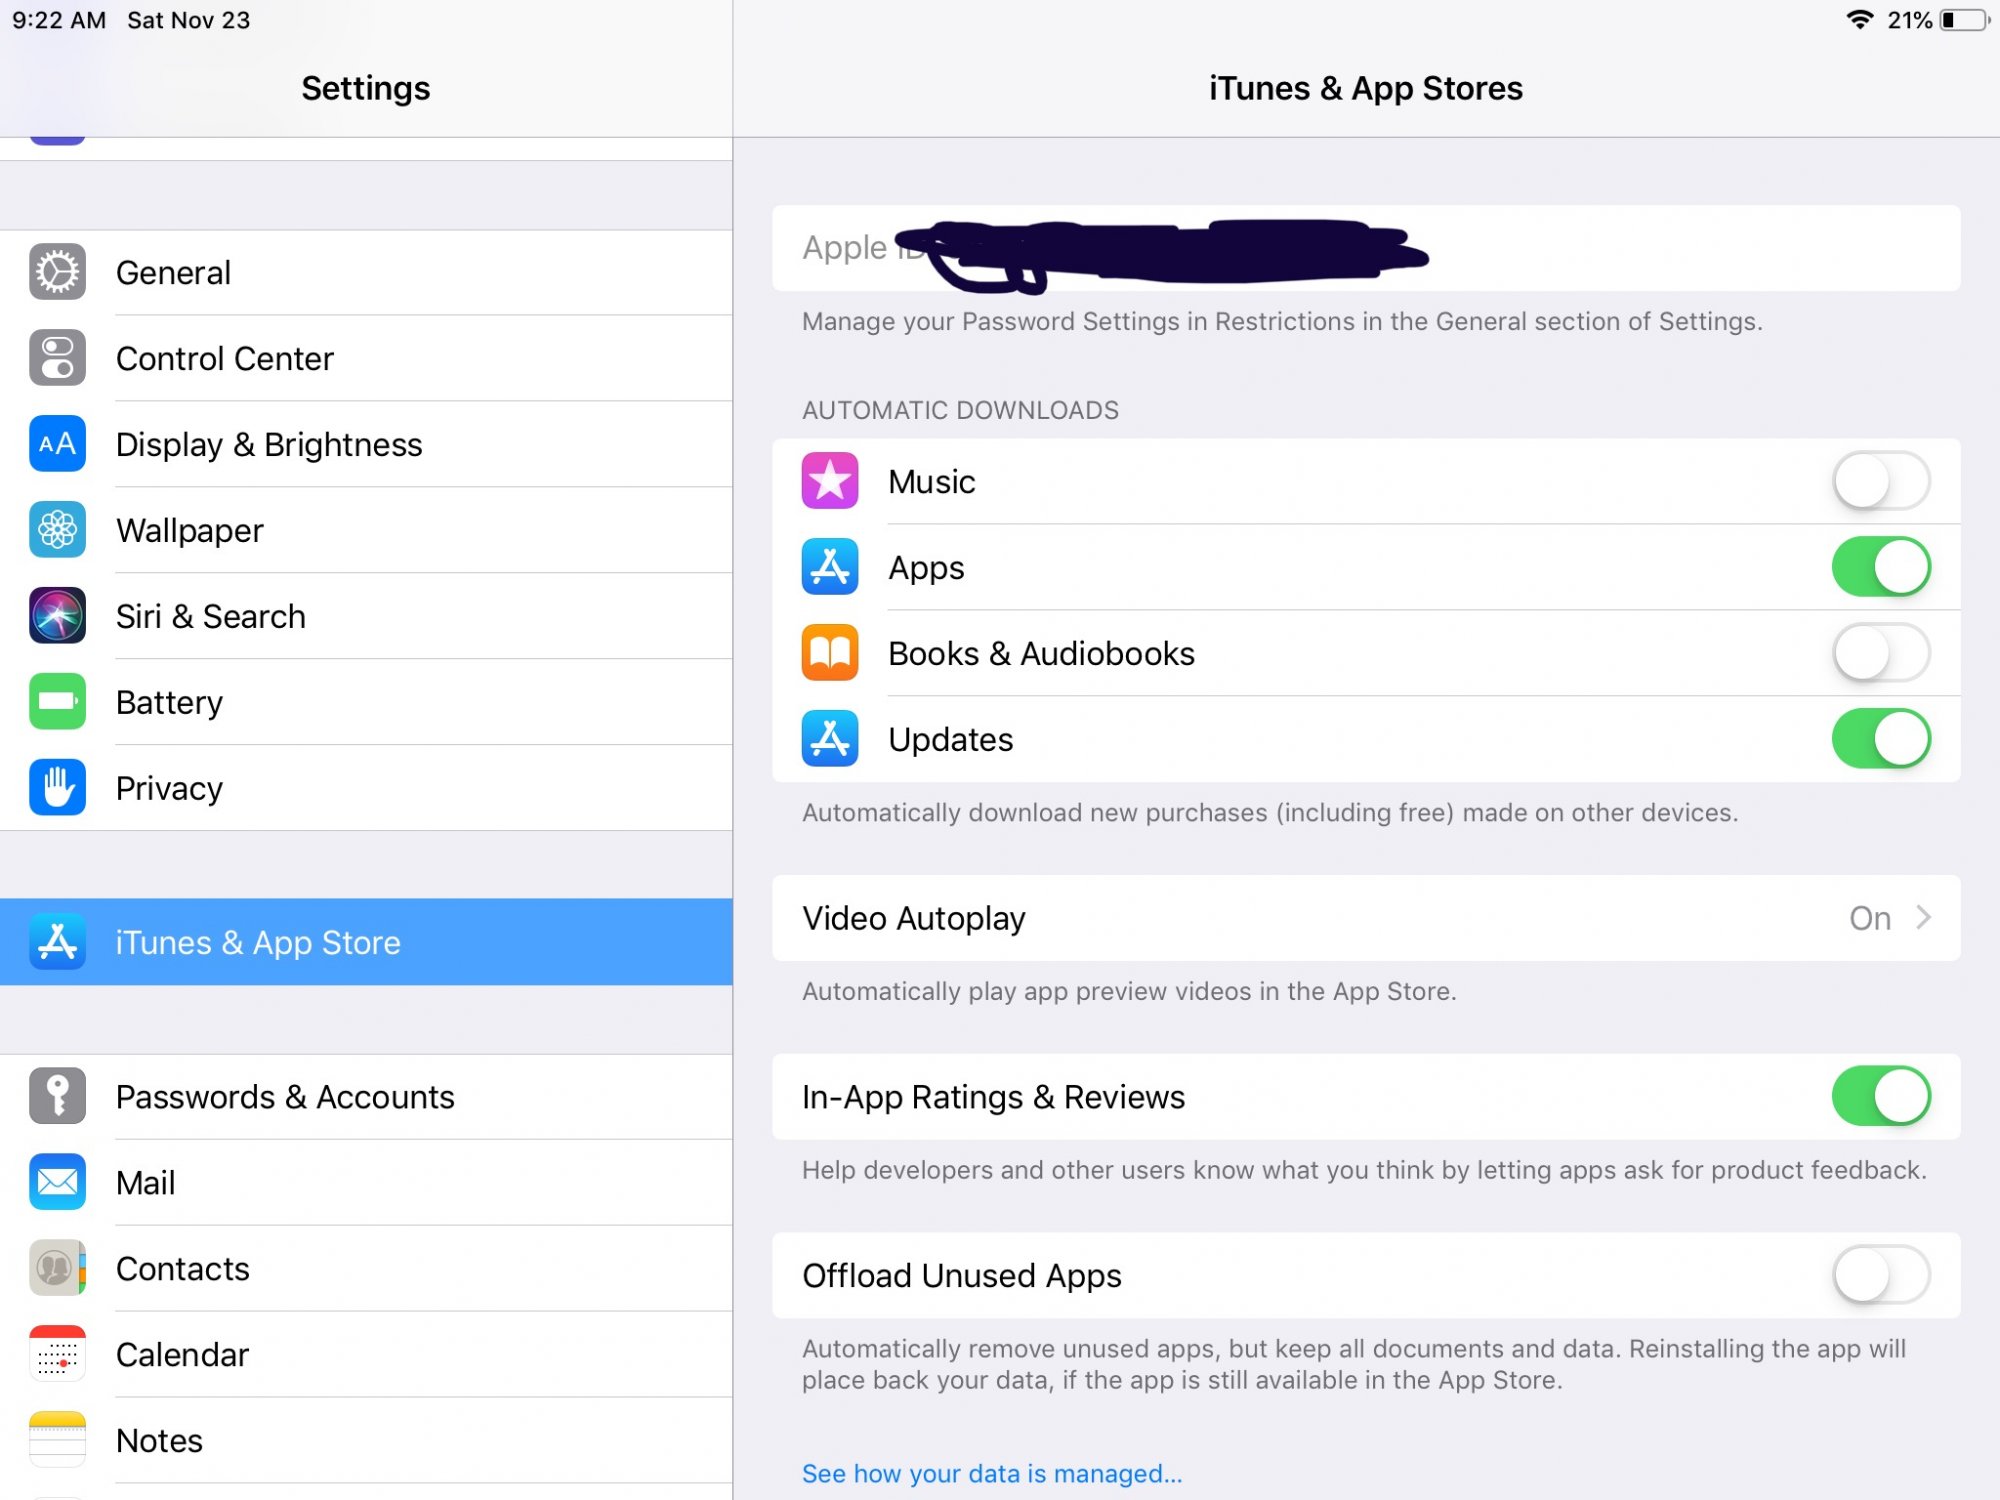Open Passwords & Accounts settings
Image resolution: width=2000 pixels, height=1500 pixels.
point(366,1096)
